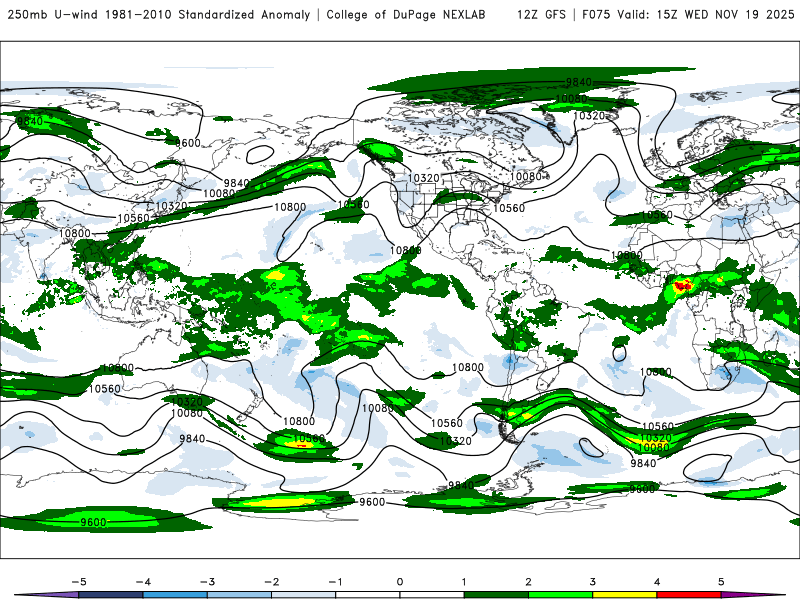Click the '-3' tick label on the colorbar
The image size is (800, 600).
point(207,582)
